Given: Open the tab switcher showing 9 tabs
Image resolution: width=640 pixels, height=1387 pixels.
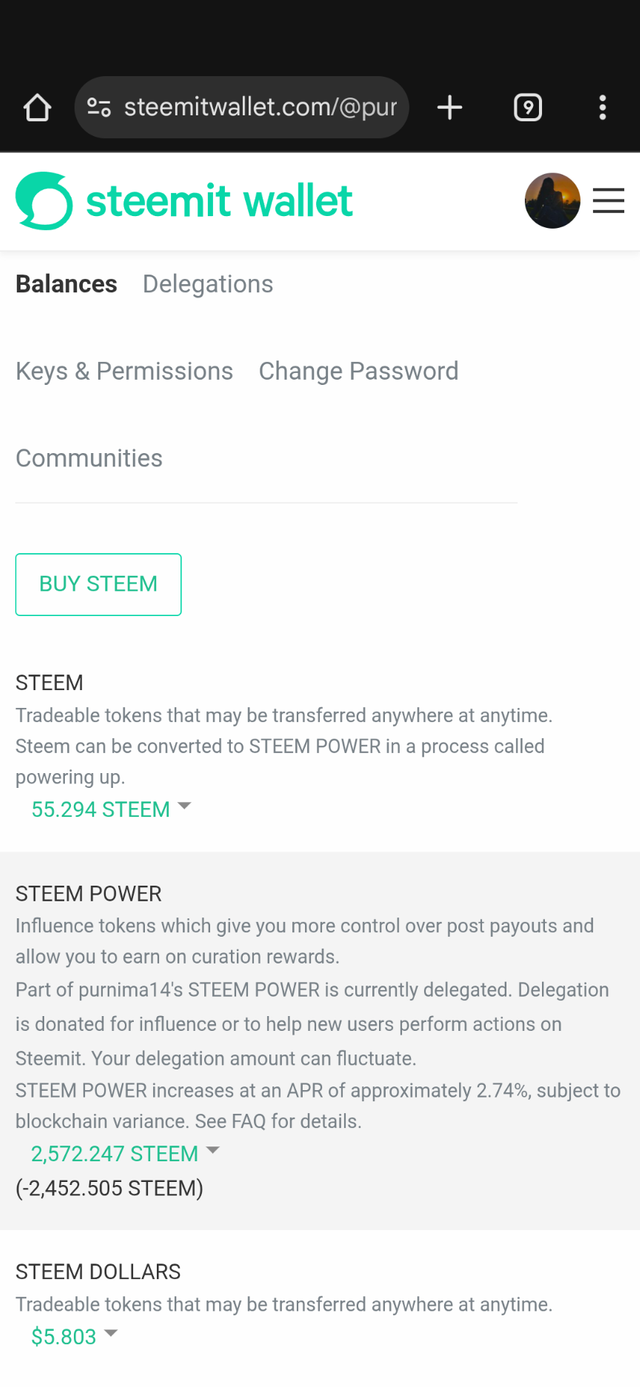Looking at the screenshot, I should (528, 108).
